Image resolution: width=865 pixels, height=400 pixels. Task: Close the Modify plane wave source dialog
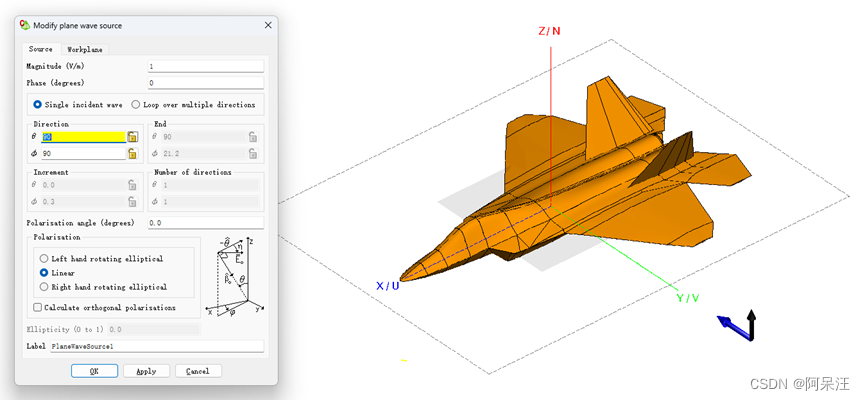point(268,25)
